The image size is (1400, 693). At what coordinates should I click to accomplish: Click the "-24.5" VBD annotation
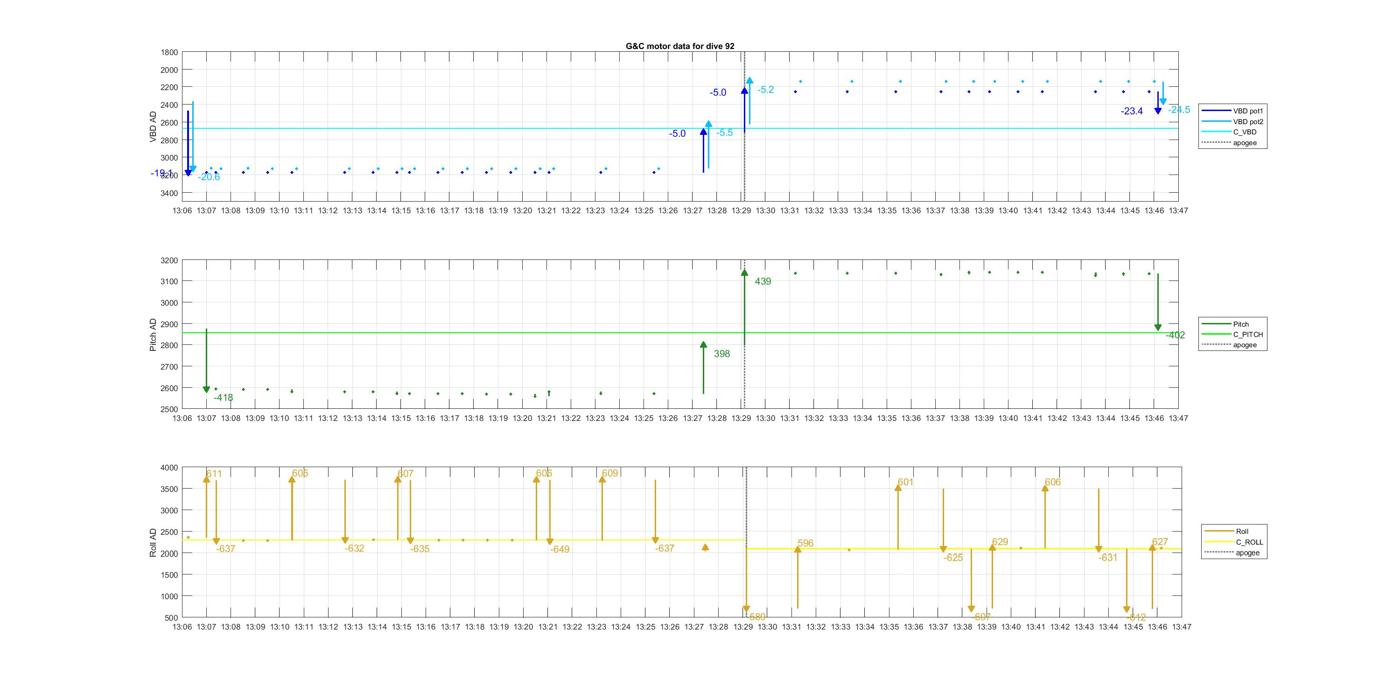click(1179, 110)
